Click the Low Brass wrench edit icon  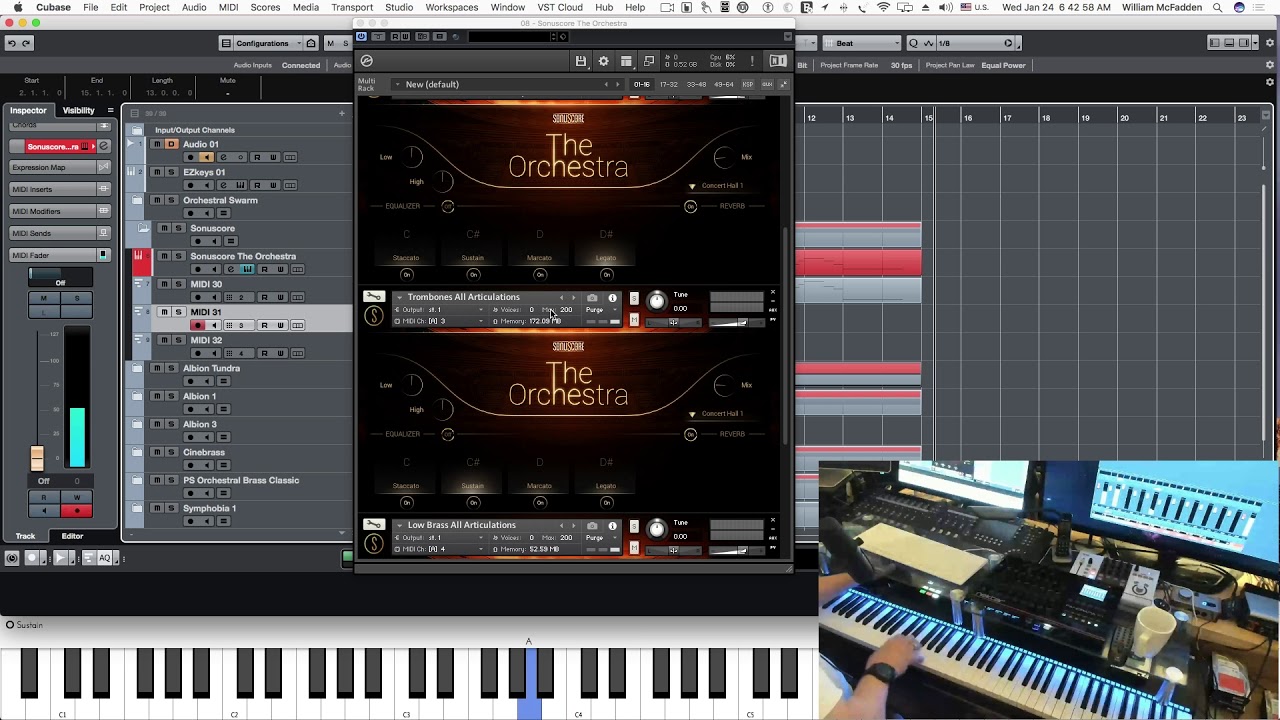click(373, 525)
